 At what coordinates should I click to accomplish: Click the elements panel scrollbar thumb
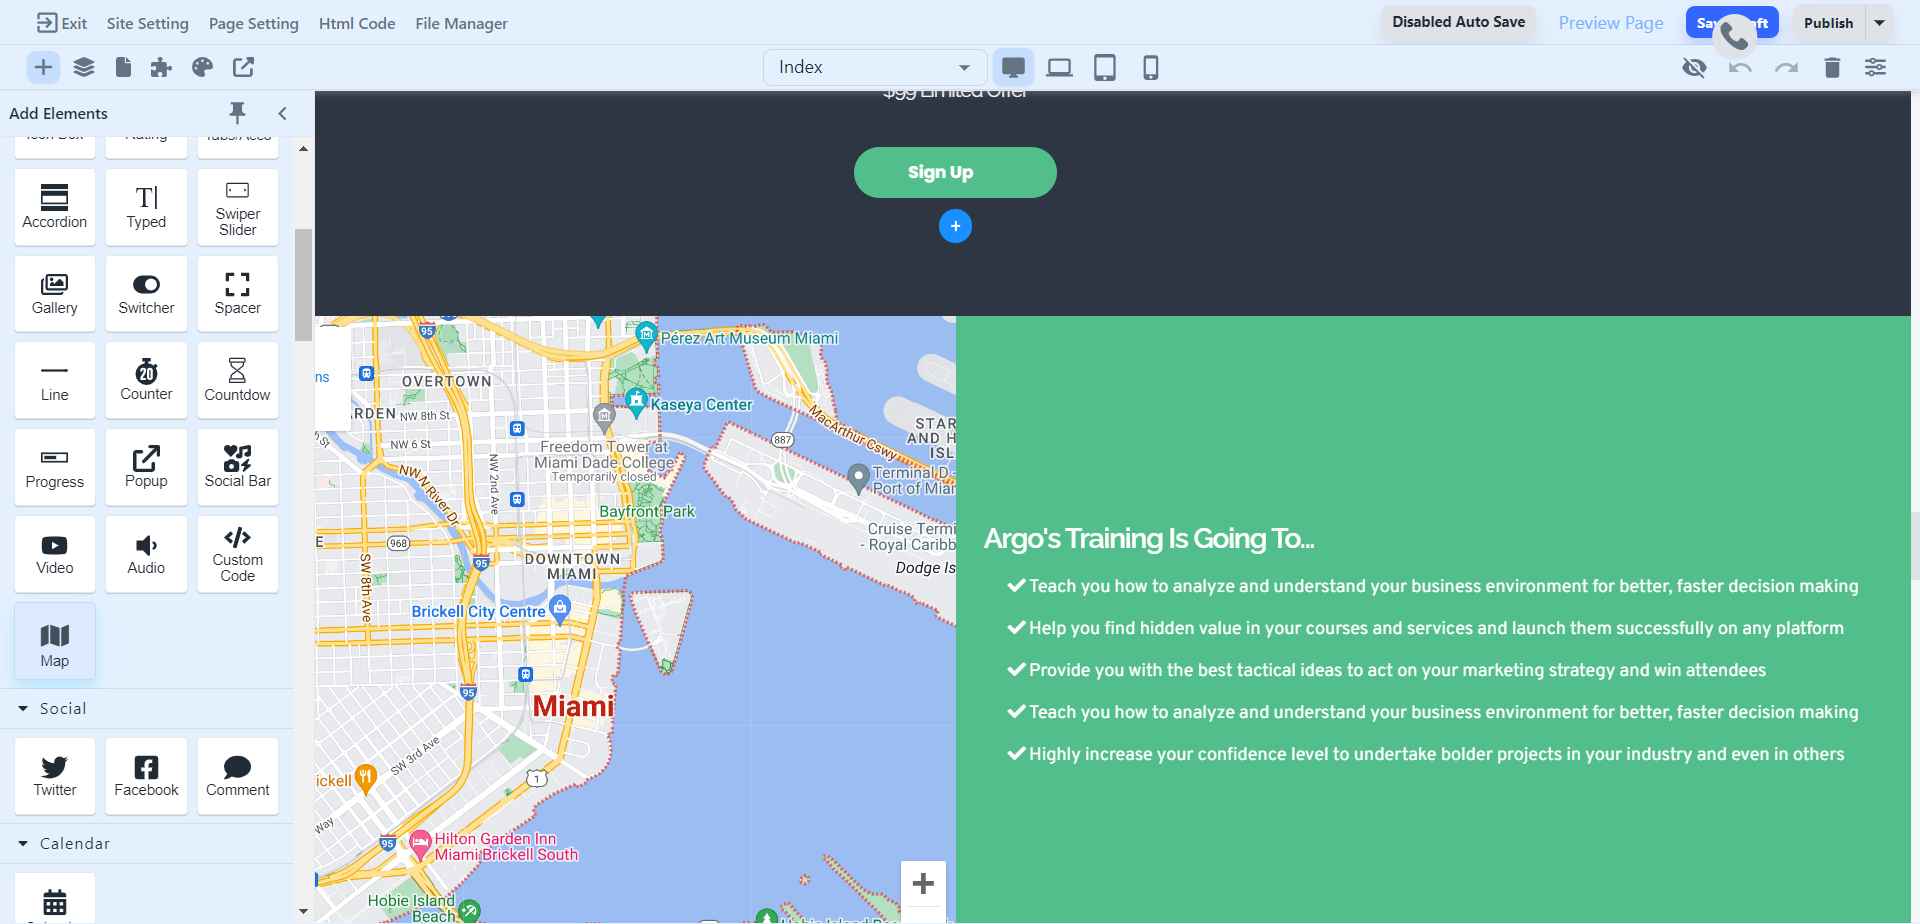(x=303, y=285)
